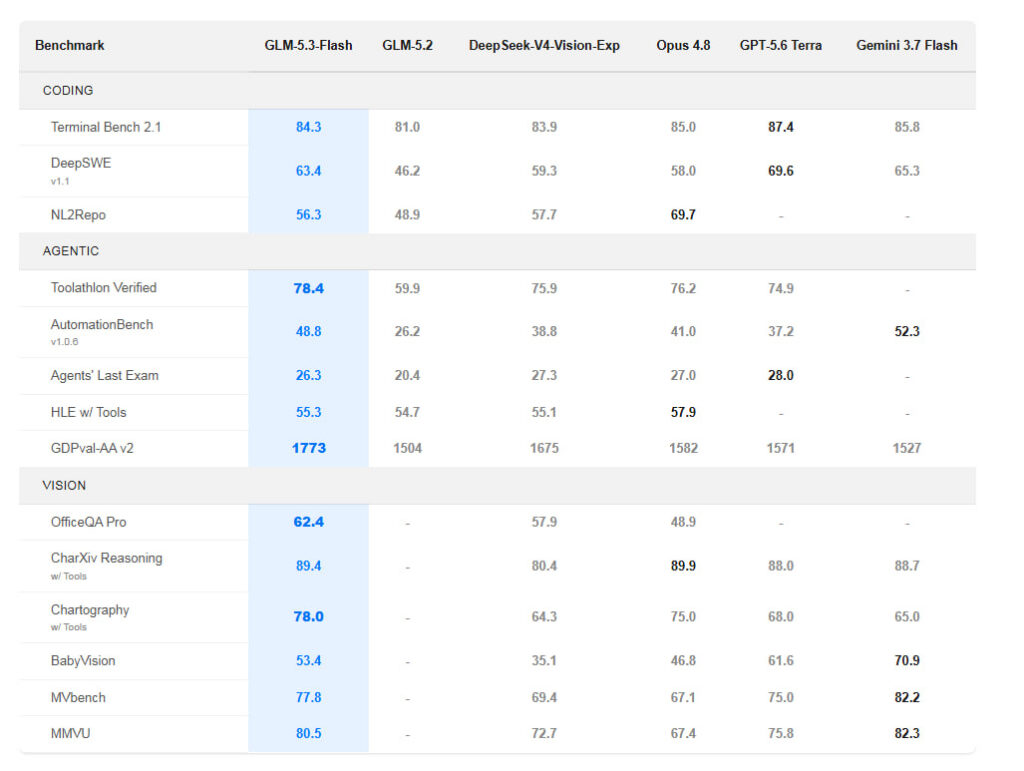Click the CharXiv Reasoning label
This screenshot has height=771, width=1024.
(x=106, y=558)
